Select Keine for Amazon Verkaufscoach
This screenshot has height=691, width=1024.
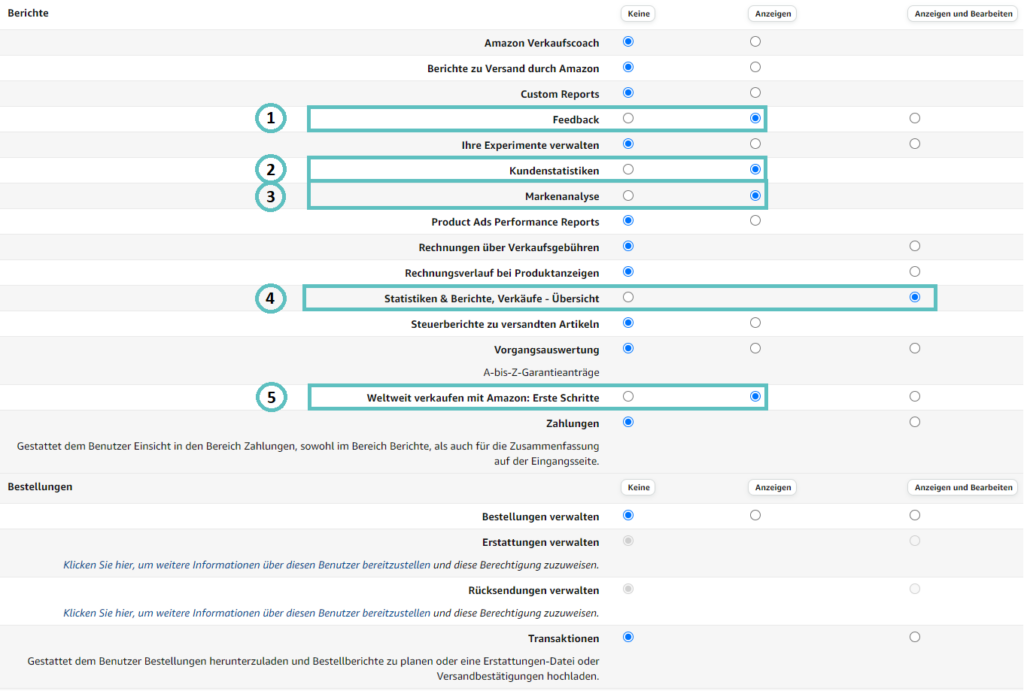(x=628, y=42)
